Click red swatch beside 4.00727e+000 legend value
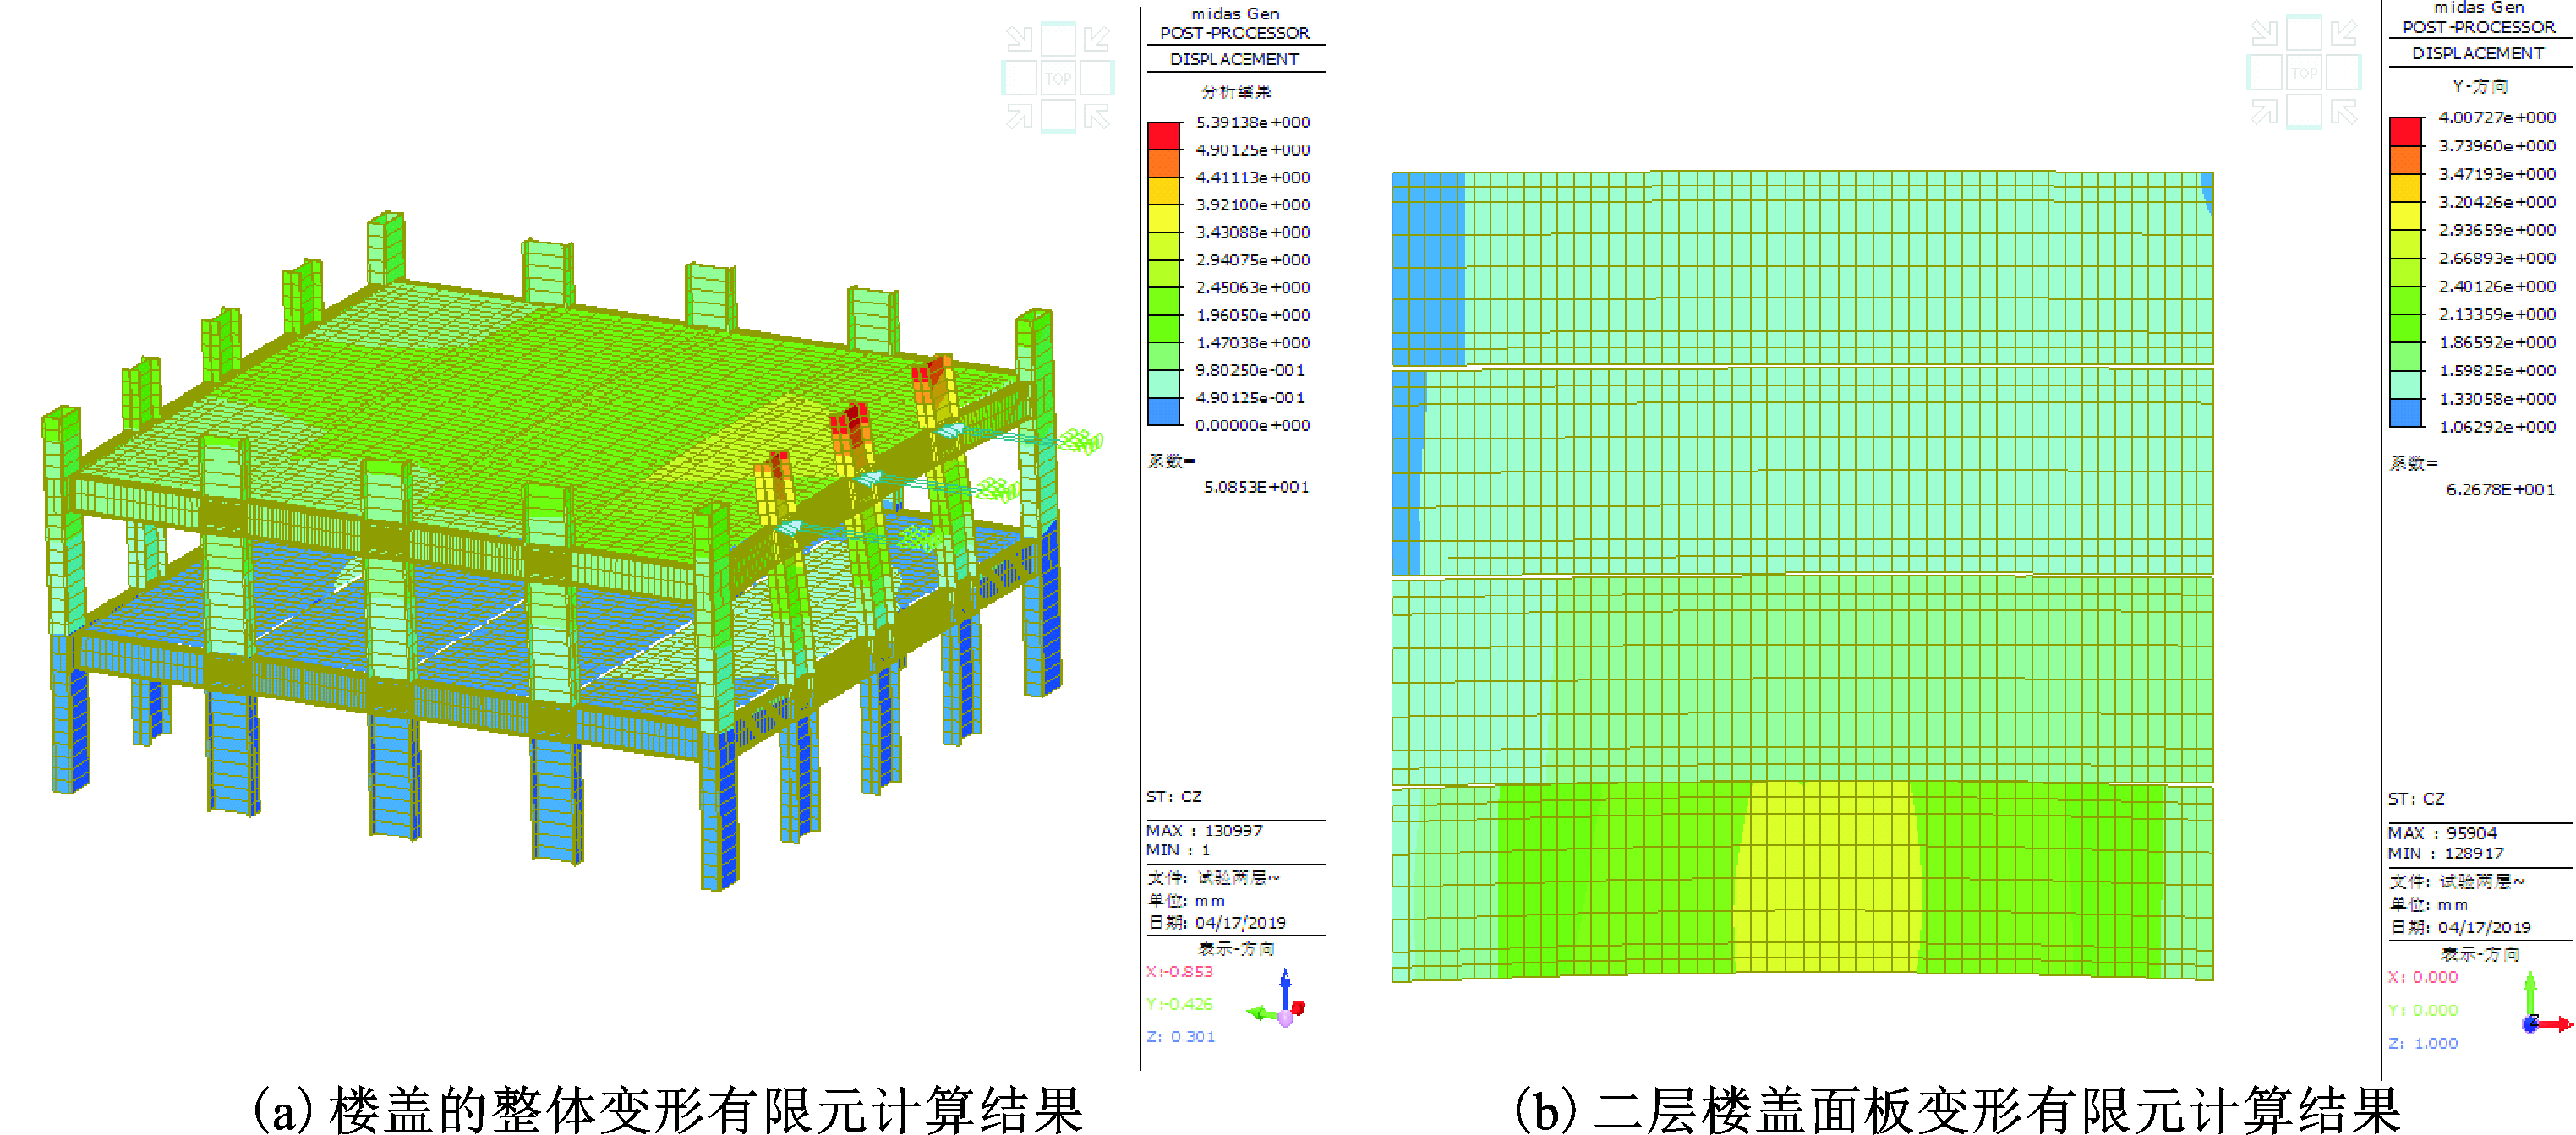 click(2405, 131)
